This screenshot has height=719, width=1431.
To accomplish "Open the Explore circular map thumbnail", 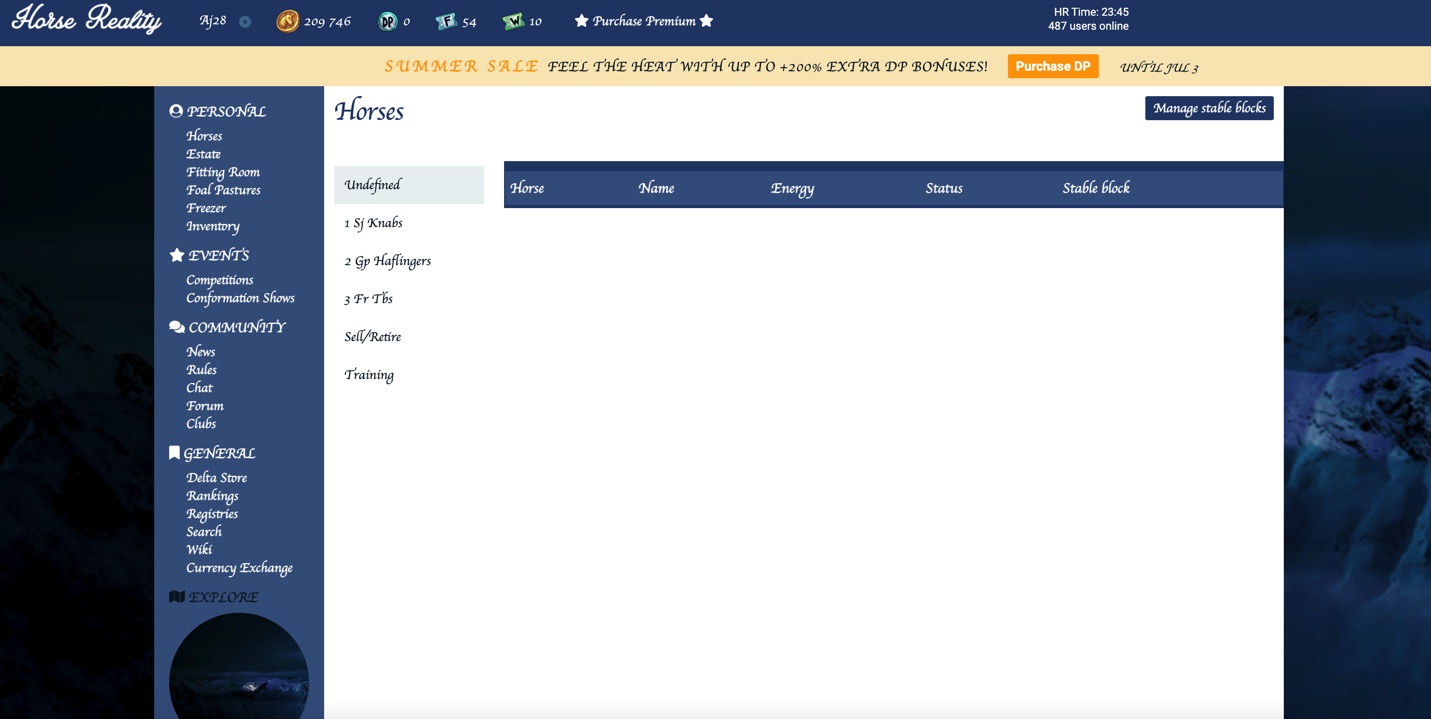I will coord(239,667).
